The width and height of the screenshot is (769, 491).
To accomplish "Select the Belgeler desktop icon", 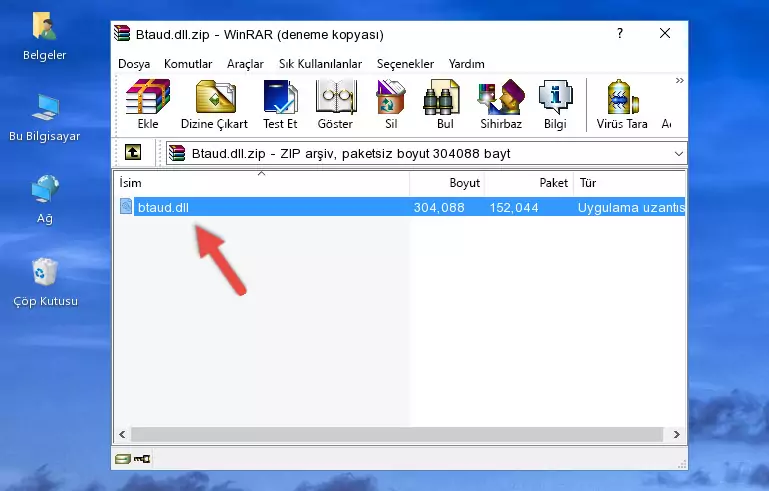I will click(x=44, y=37).
